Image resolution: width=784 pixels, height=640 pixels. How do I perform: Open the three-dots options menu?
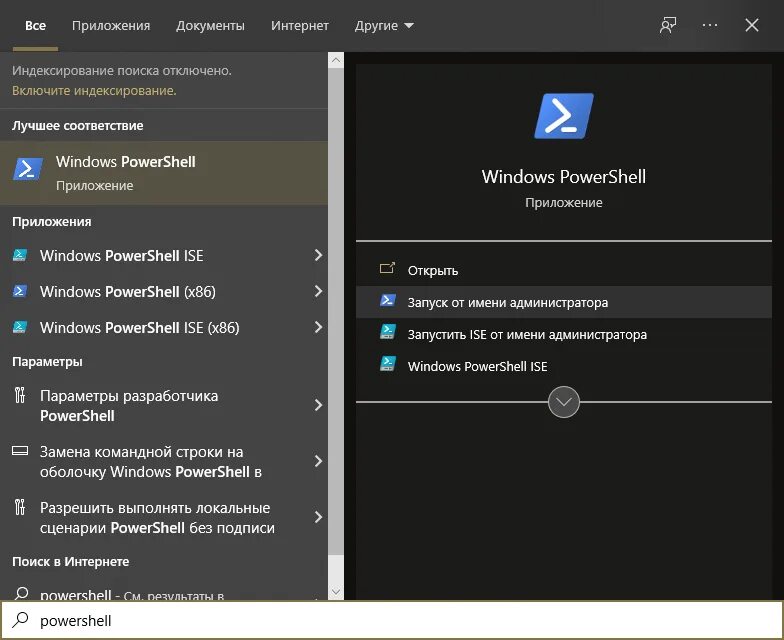(x=710, y=25)
